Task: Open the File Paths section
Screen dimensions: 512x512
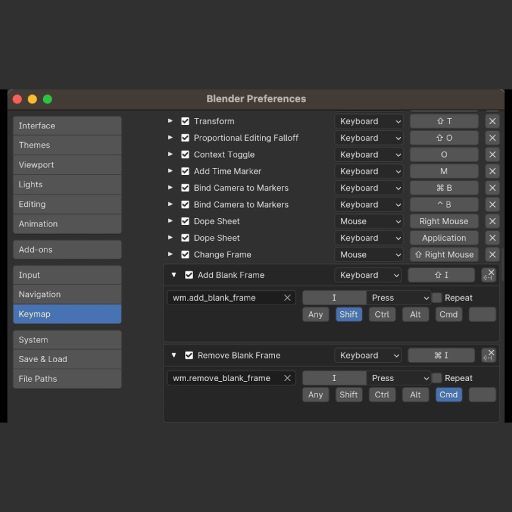Action: 67,379
